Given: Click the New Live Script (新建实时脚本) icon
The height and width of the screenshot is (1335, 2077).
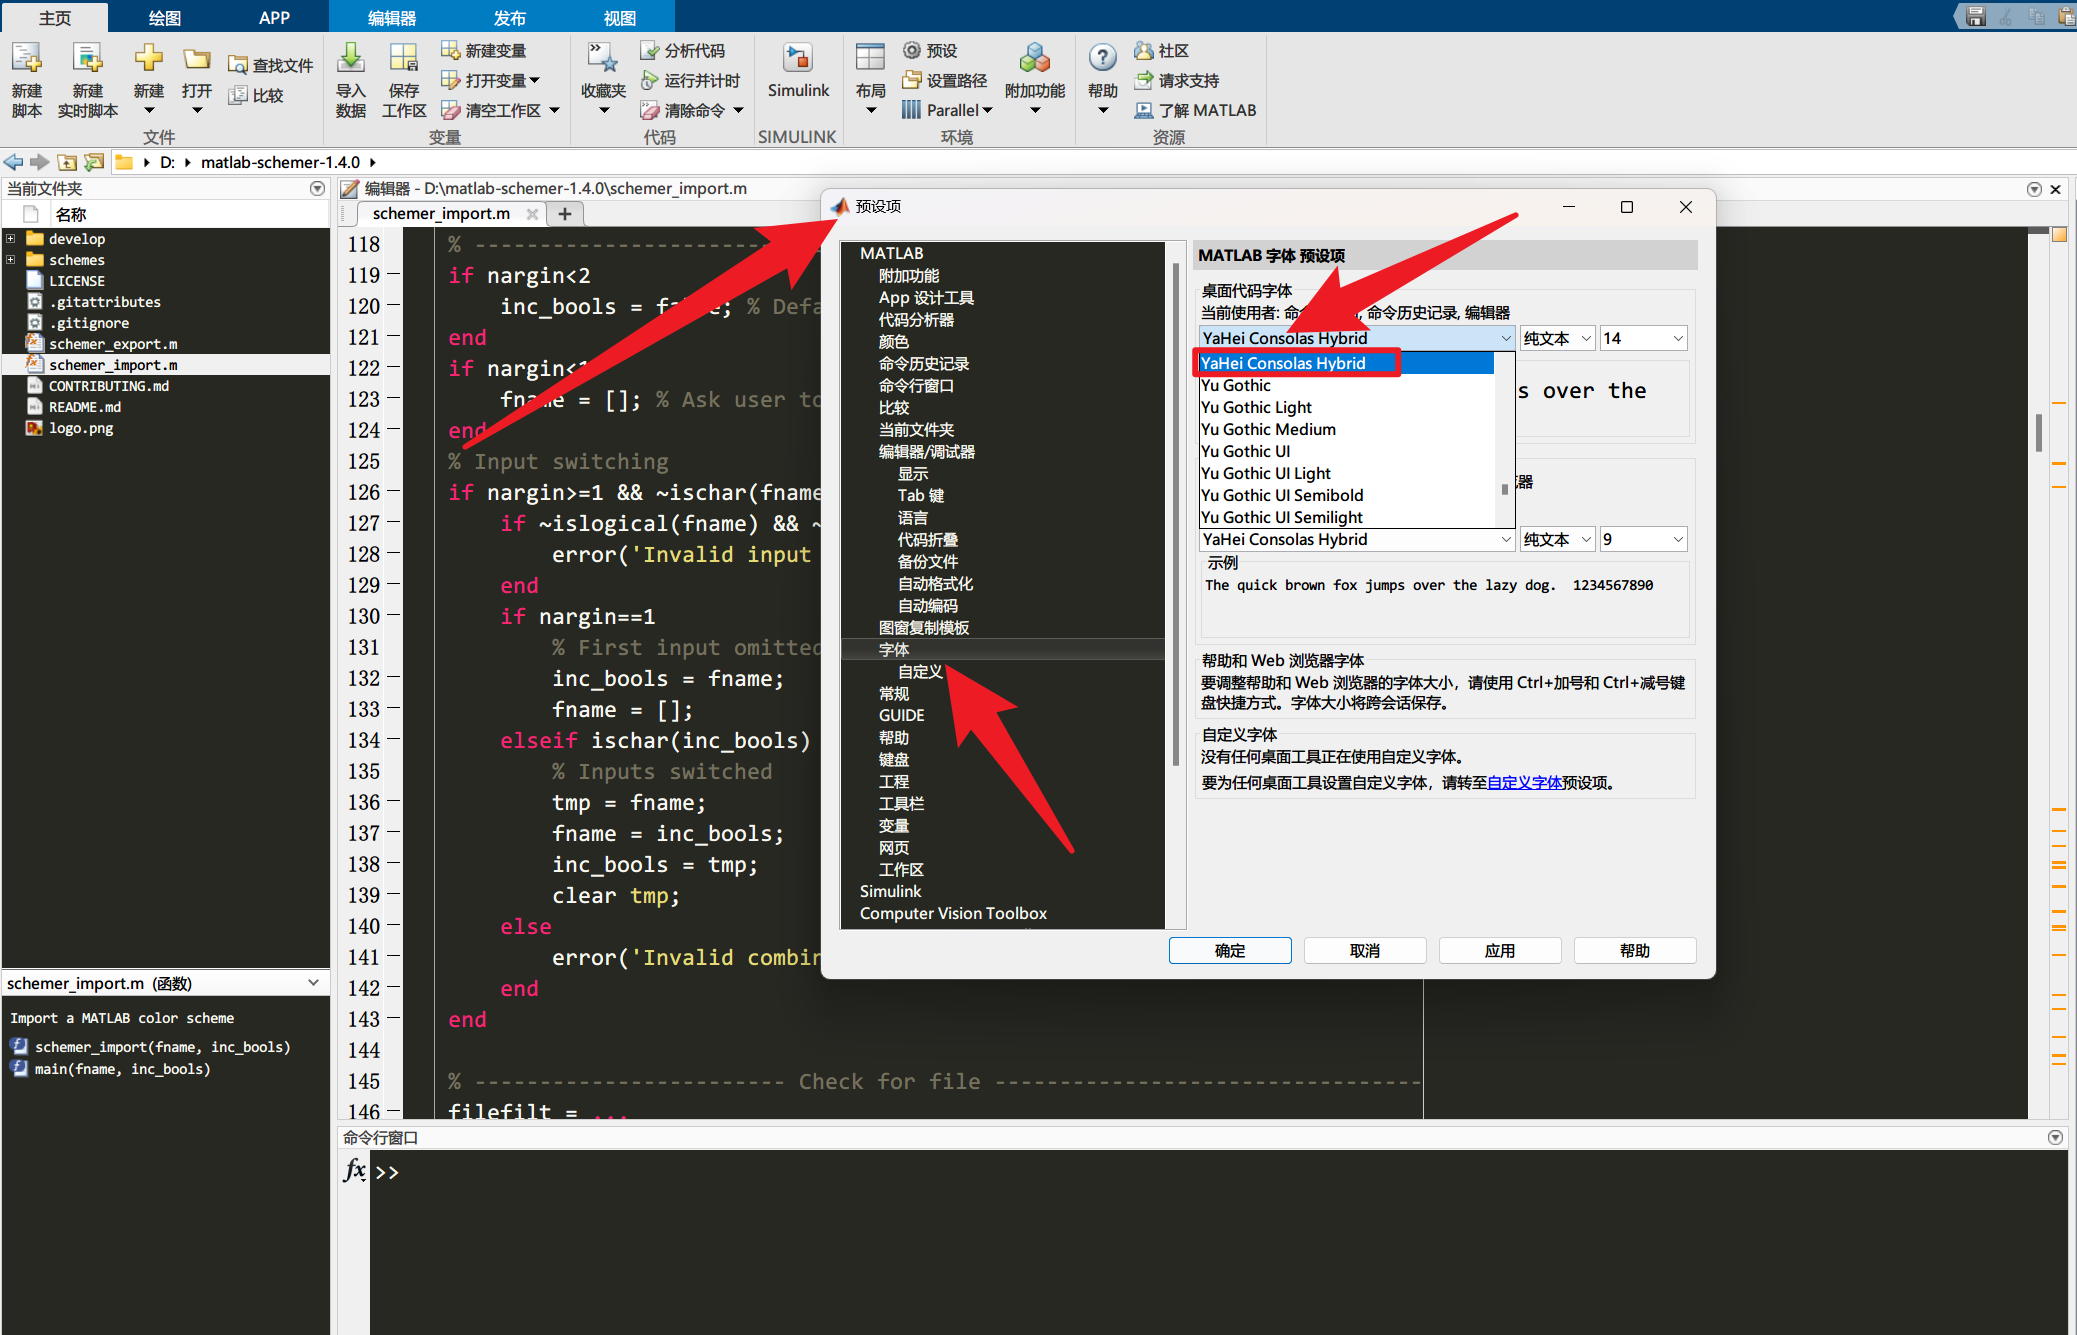Looking at the screenshot, I should 88,60.
